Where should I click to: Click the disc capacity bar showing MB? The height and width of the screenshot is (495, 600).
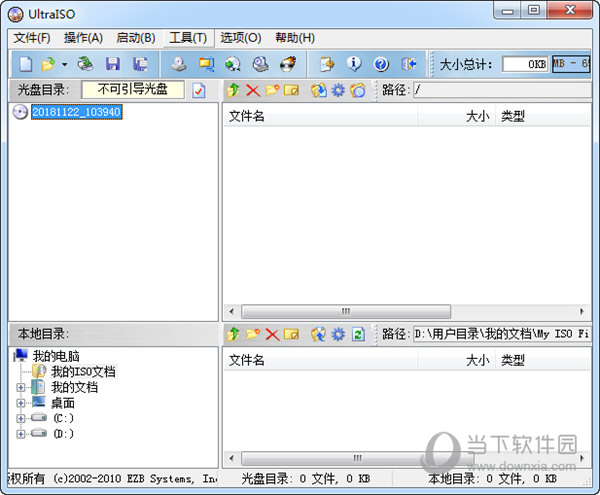(x=571, y=64)
